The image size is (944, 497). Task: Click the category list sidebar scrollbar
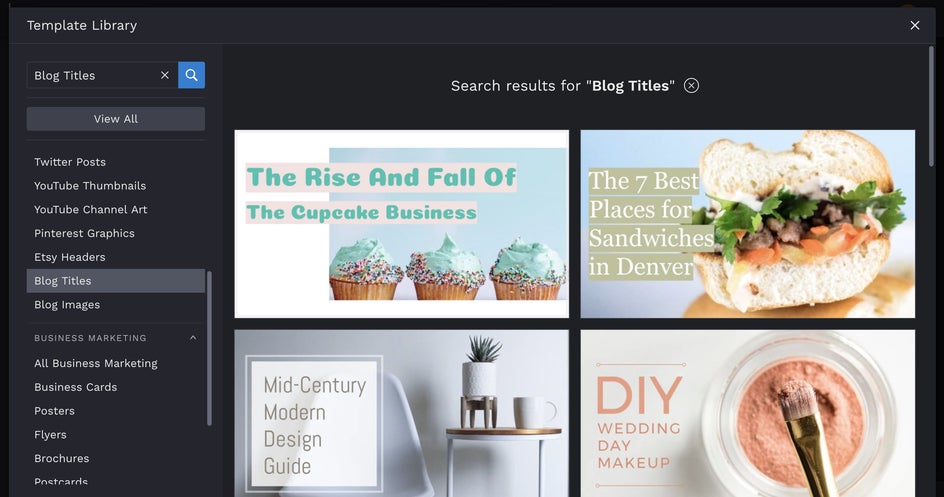point(210,348)
